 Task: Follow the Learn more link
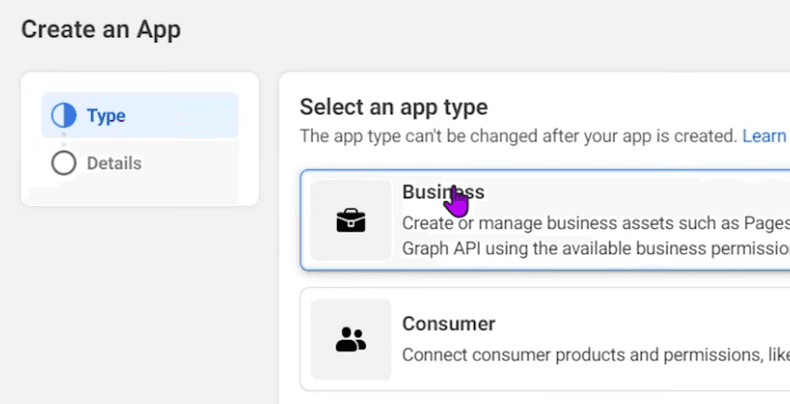[766, 136]
